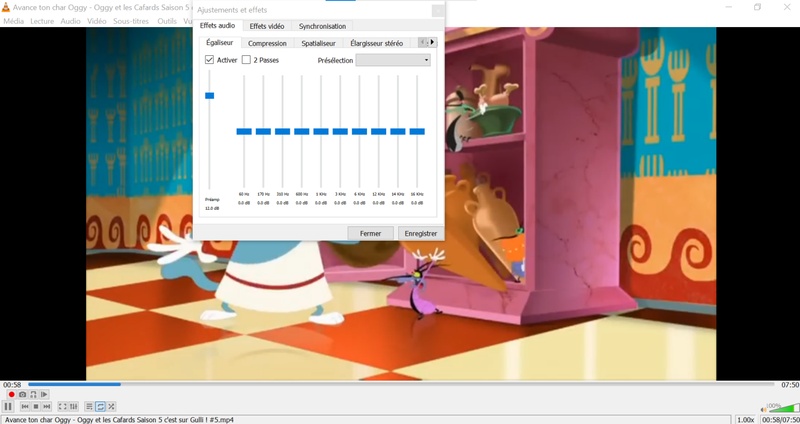Toggle the A-B loop button
Viewport: 800px width, 424px height.
coord(33,394)
